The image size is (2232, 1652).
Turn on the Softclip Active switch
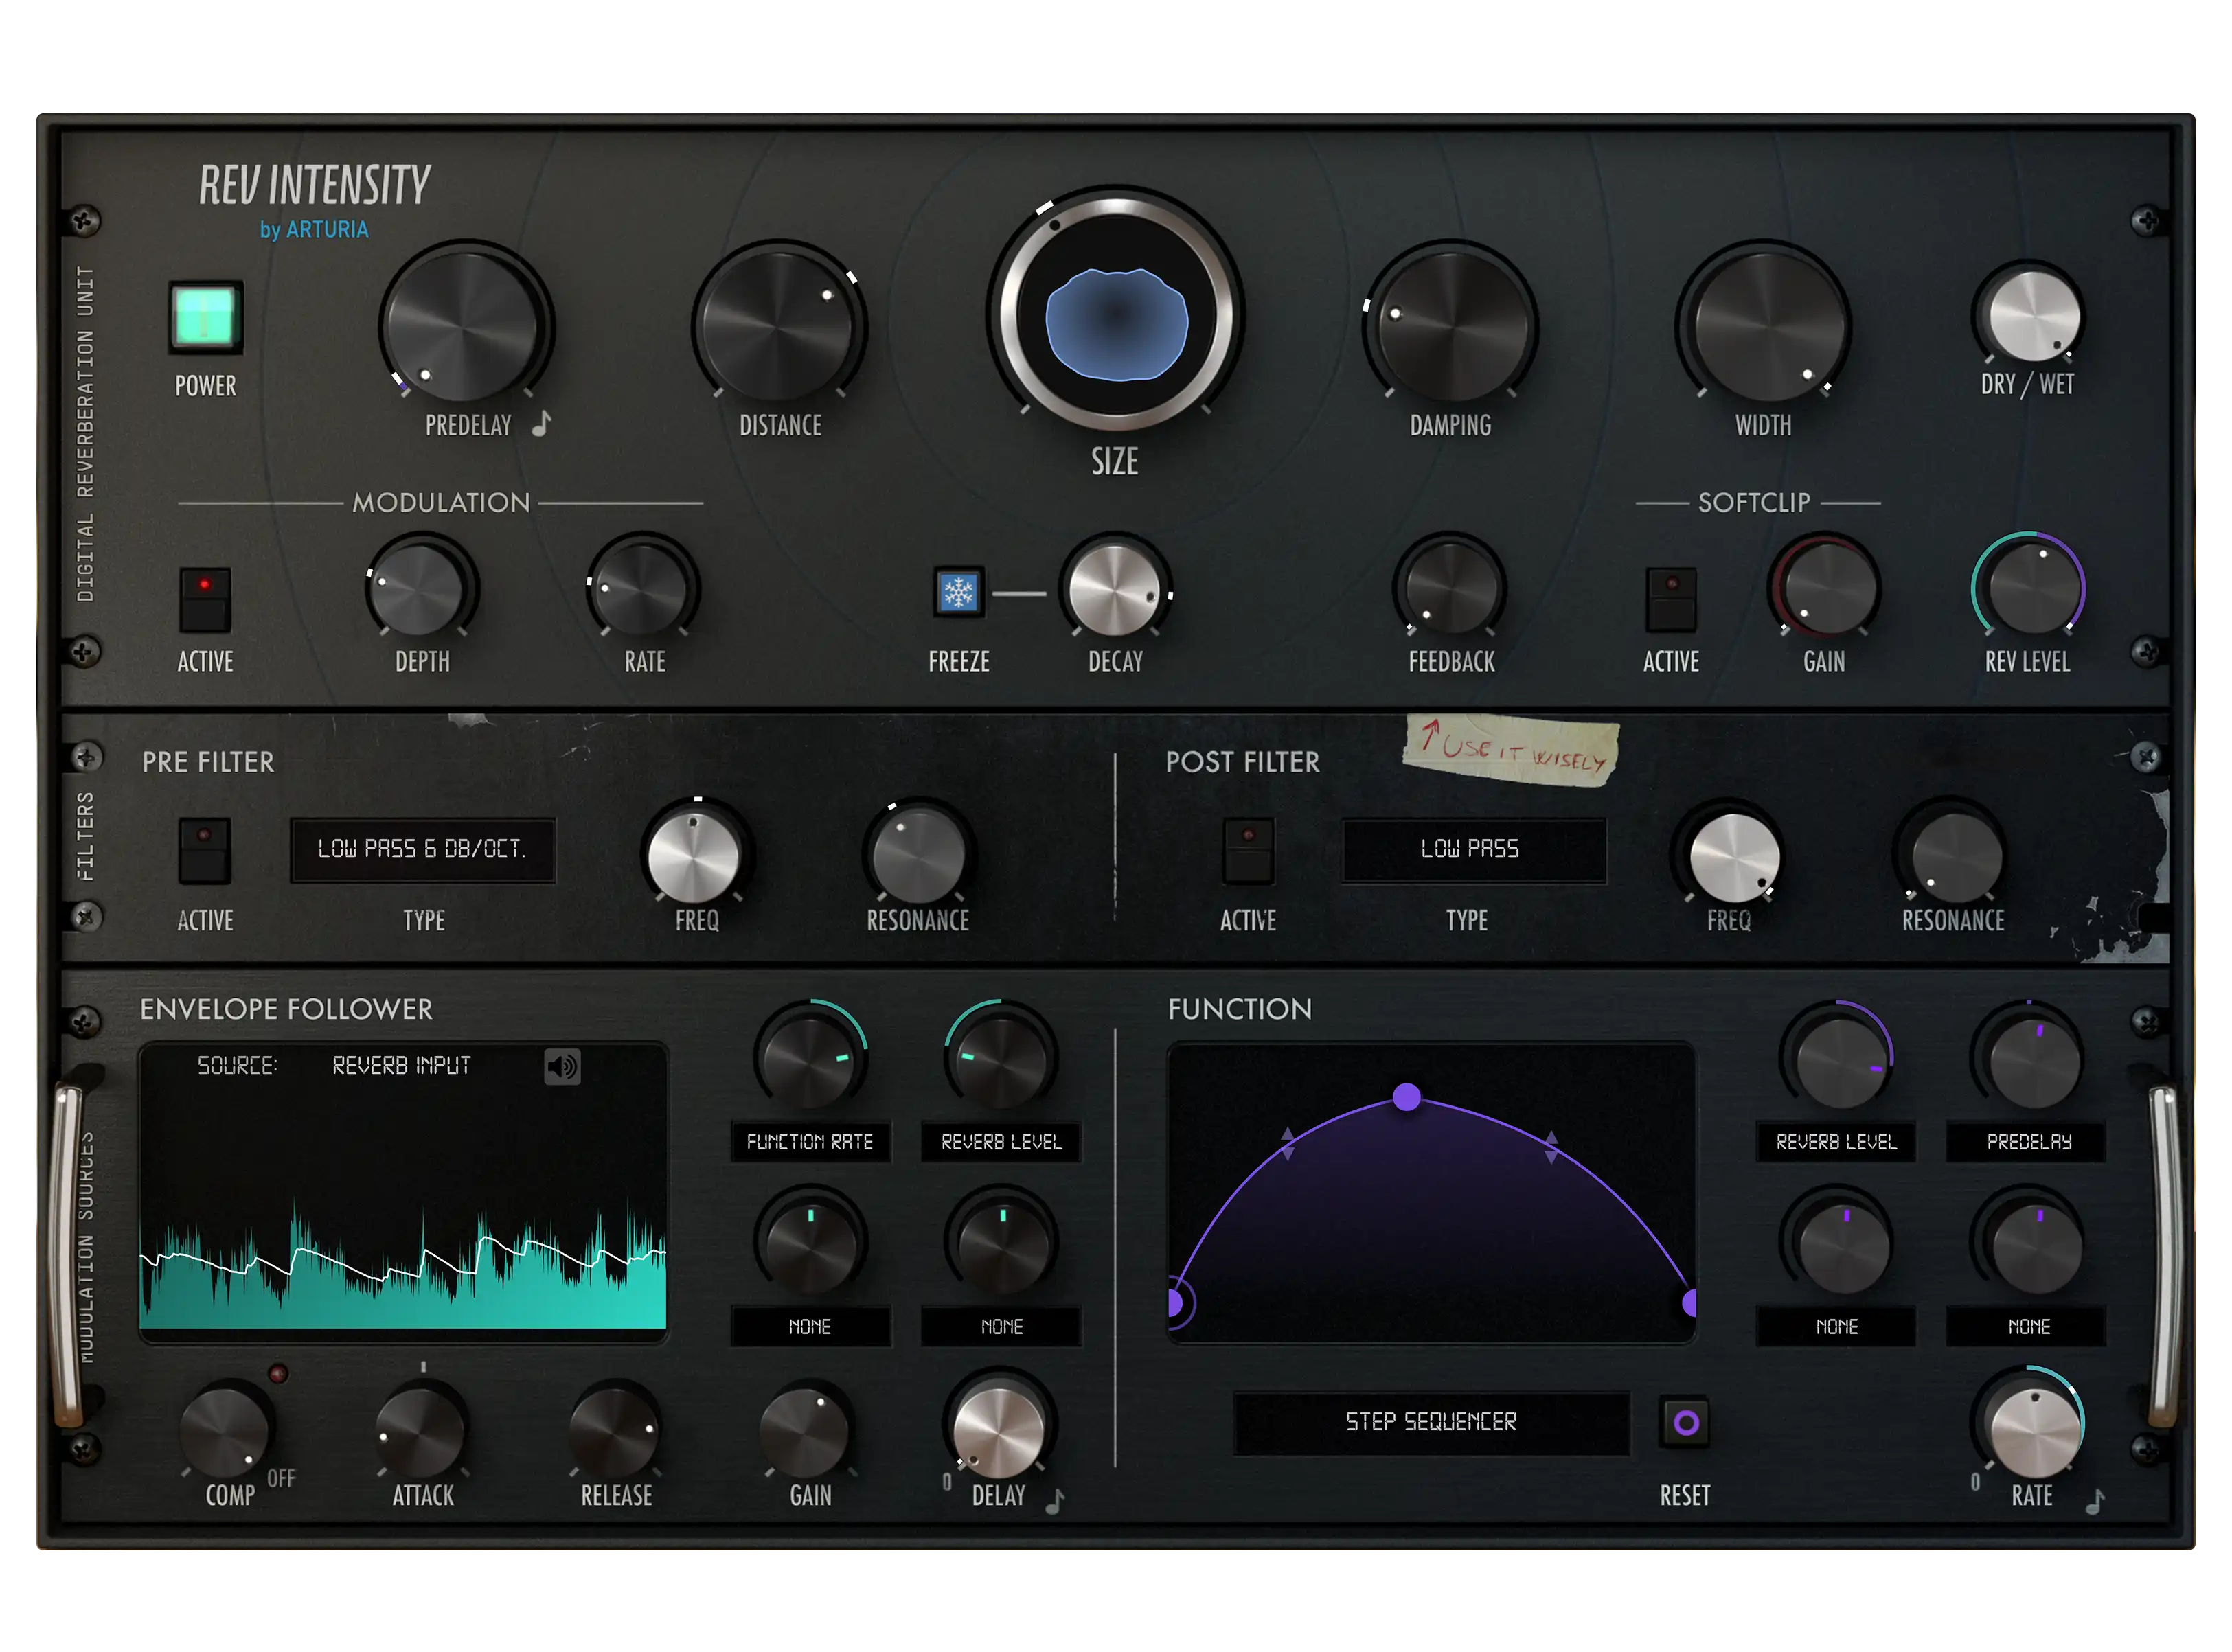[1671, 599]
